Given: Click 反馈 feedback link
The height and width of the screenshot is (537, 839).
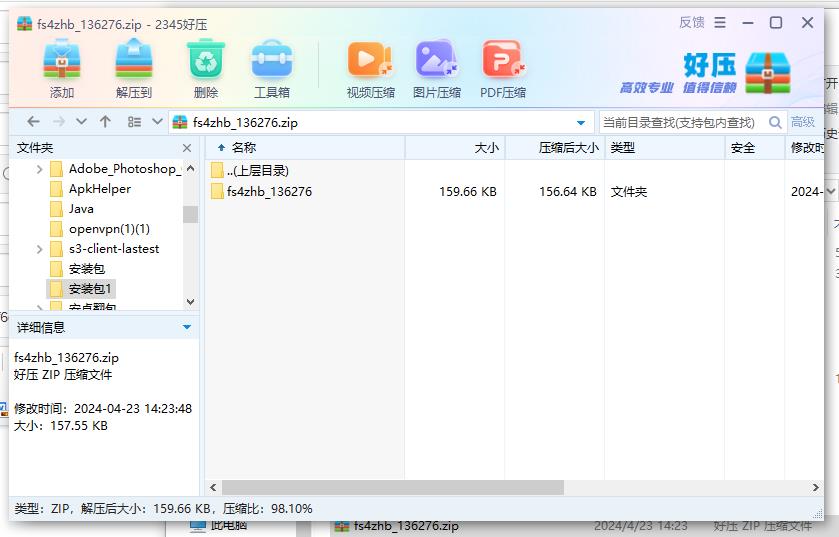Looking at the screenshot, I should [691, 22].
